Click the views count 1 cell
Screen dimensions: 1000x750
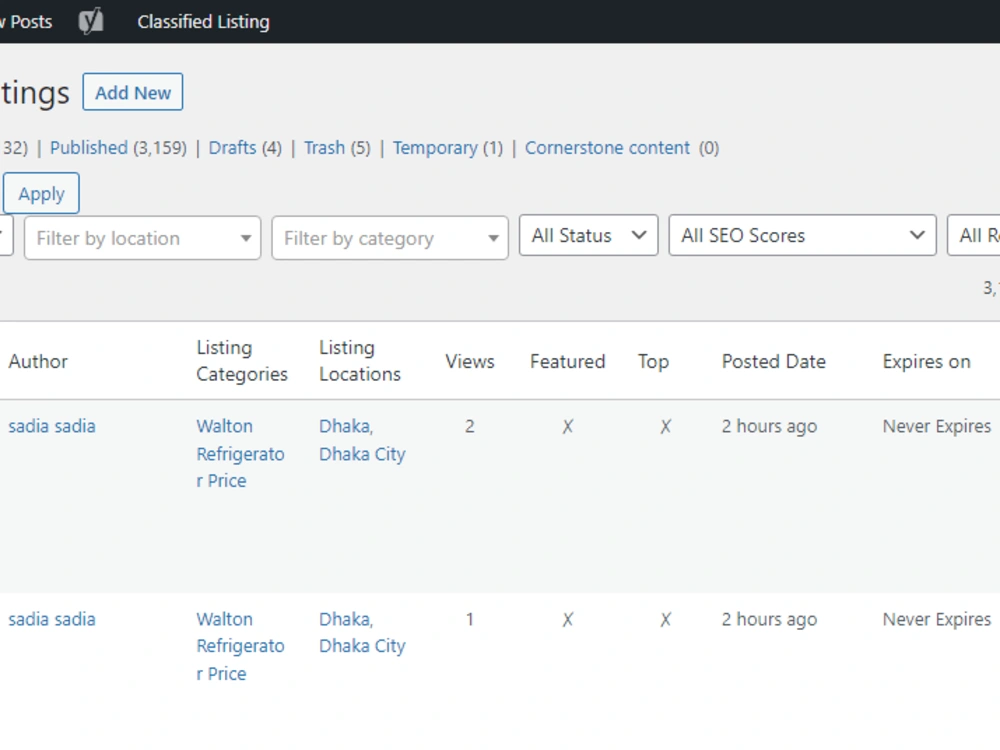coord(469,619)
